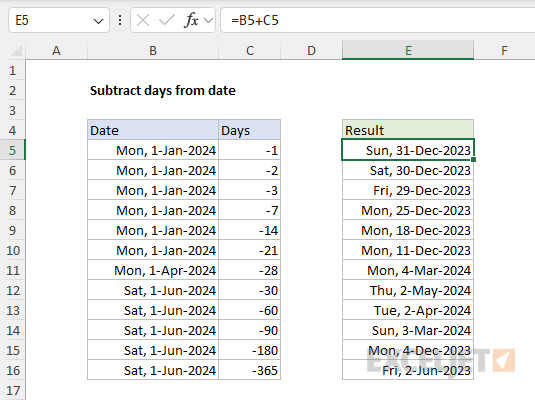Select row 7 header
535x400 pixels.
tap(13, 190)
